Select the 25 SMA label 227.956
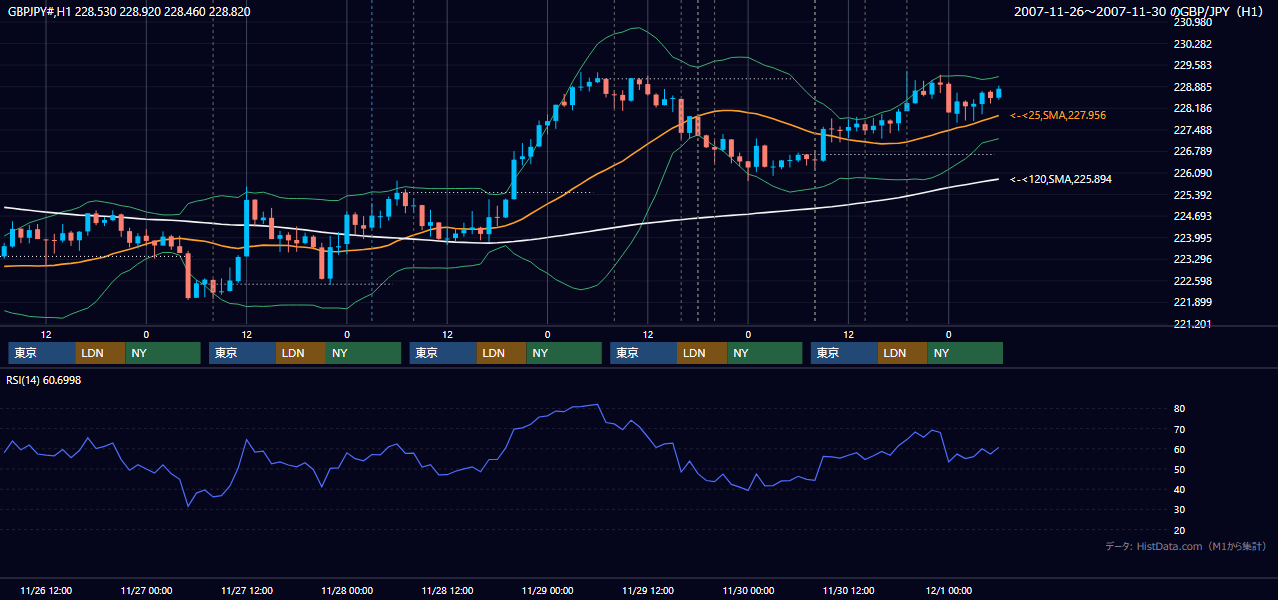1278x600 pixels. tap(1058, 116)
